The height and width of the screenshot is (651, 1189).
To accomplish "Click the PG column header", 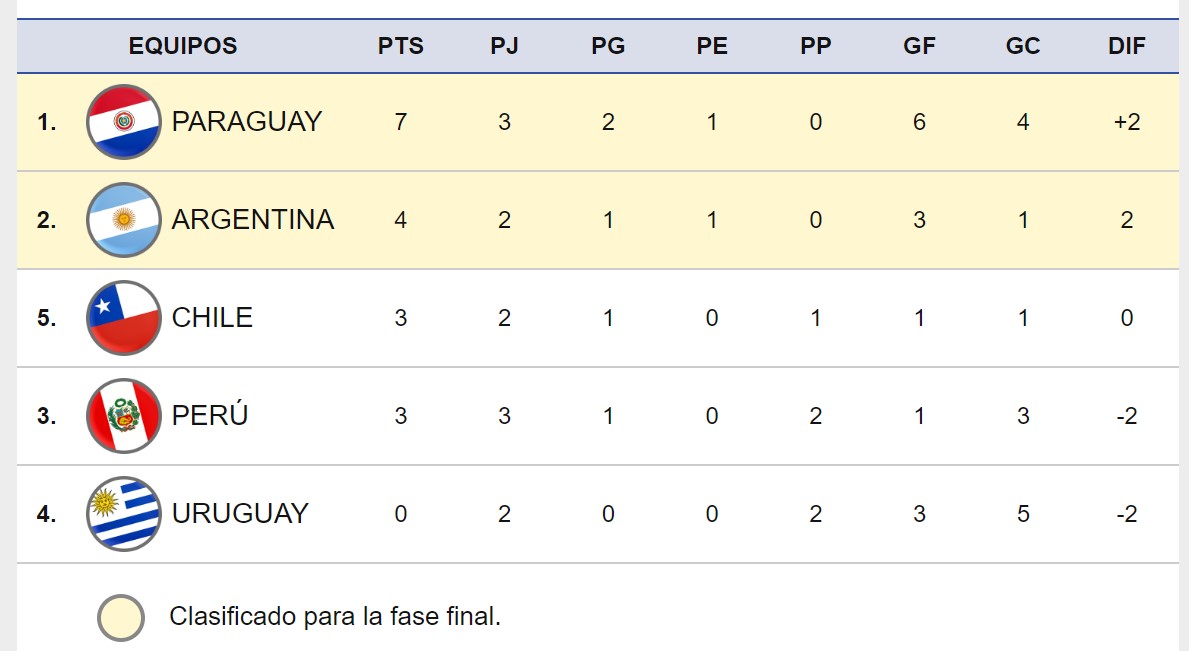I will pyautogui.click(x=608, y=46).
